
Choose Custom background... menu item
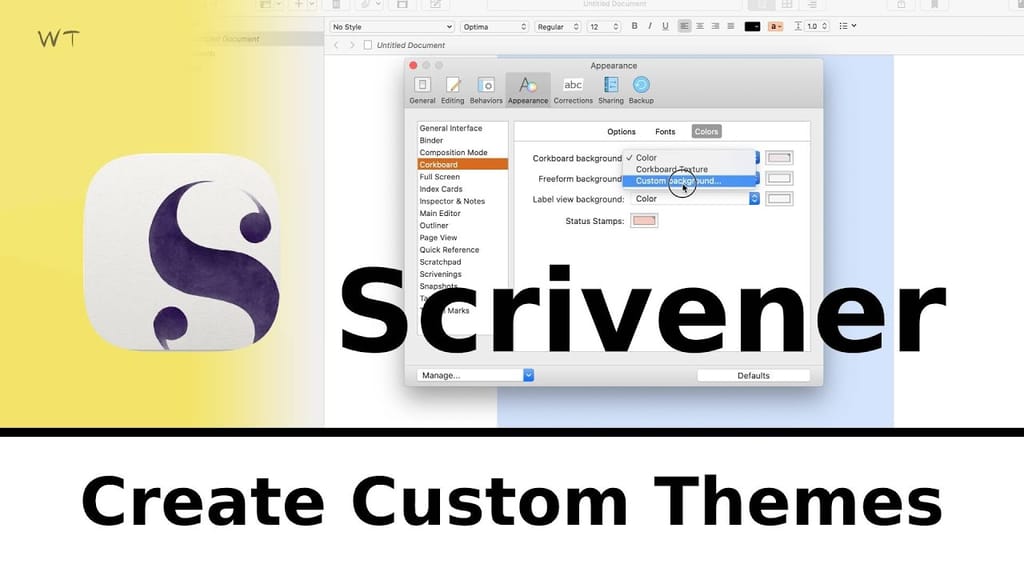click(690, 181)
